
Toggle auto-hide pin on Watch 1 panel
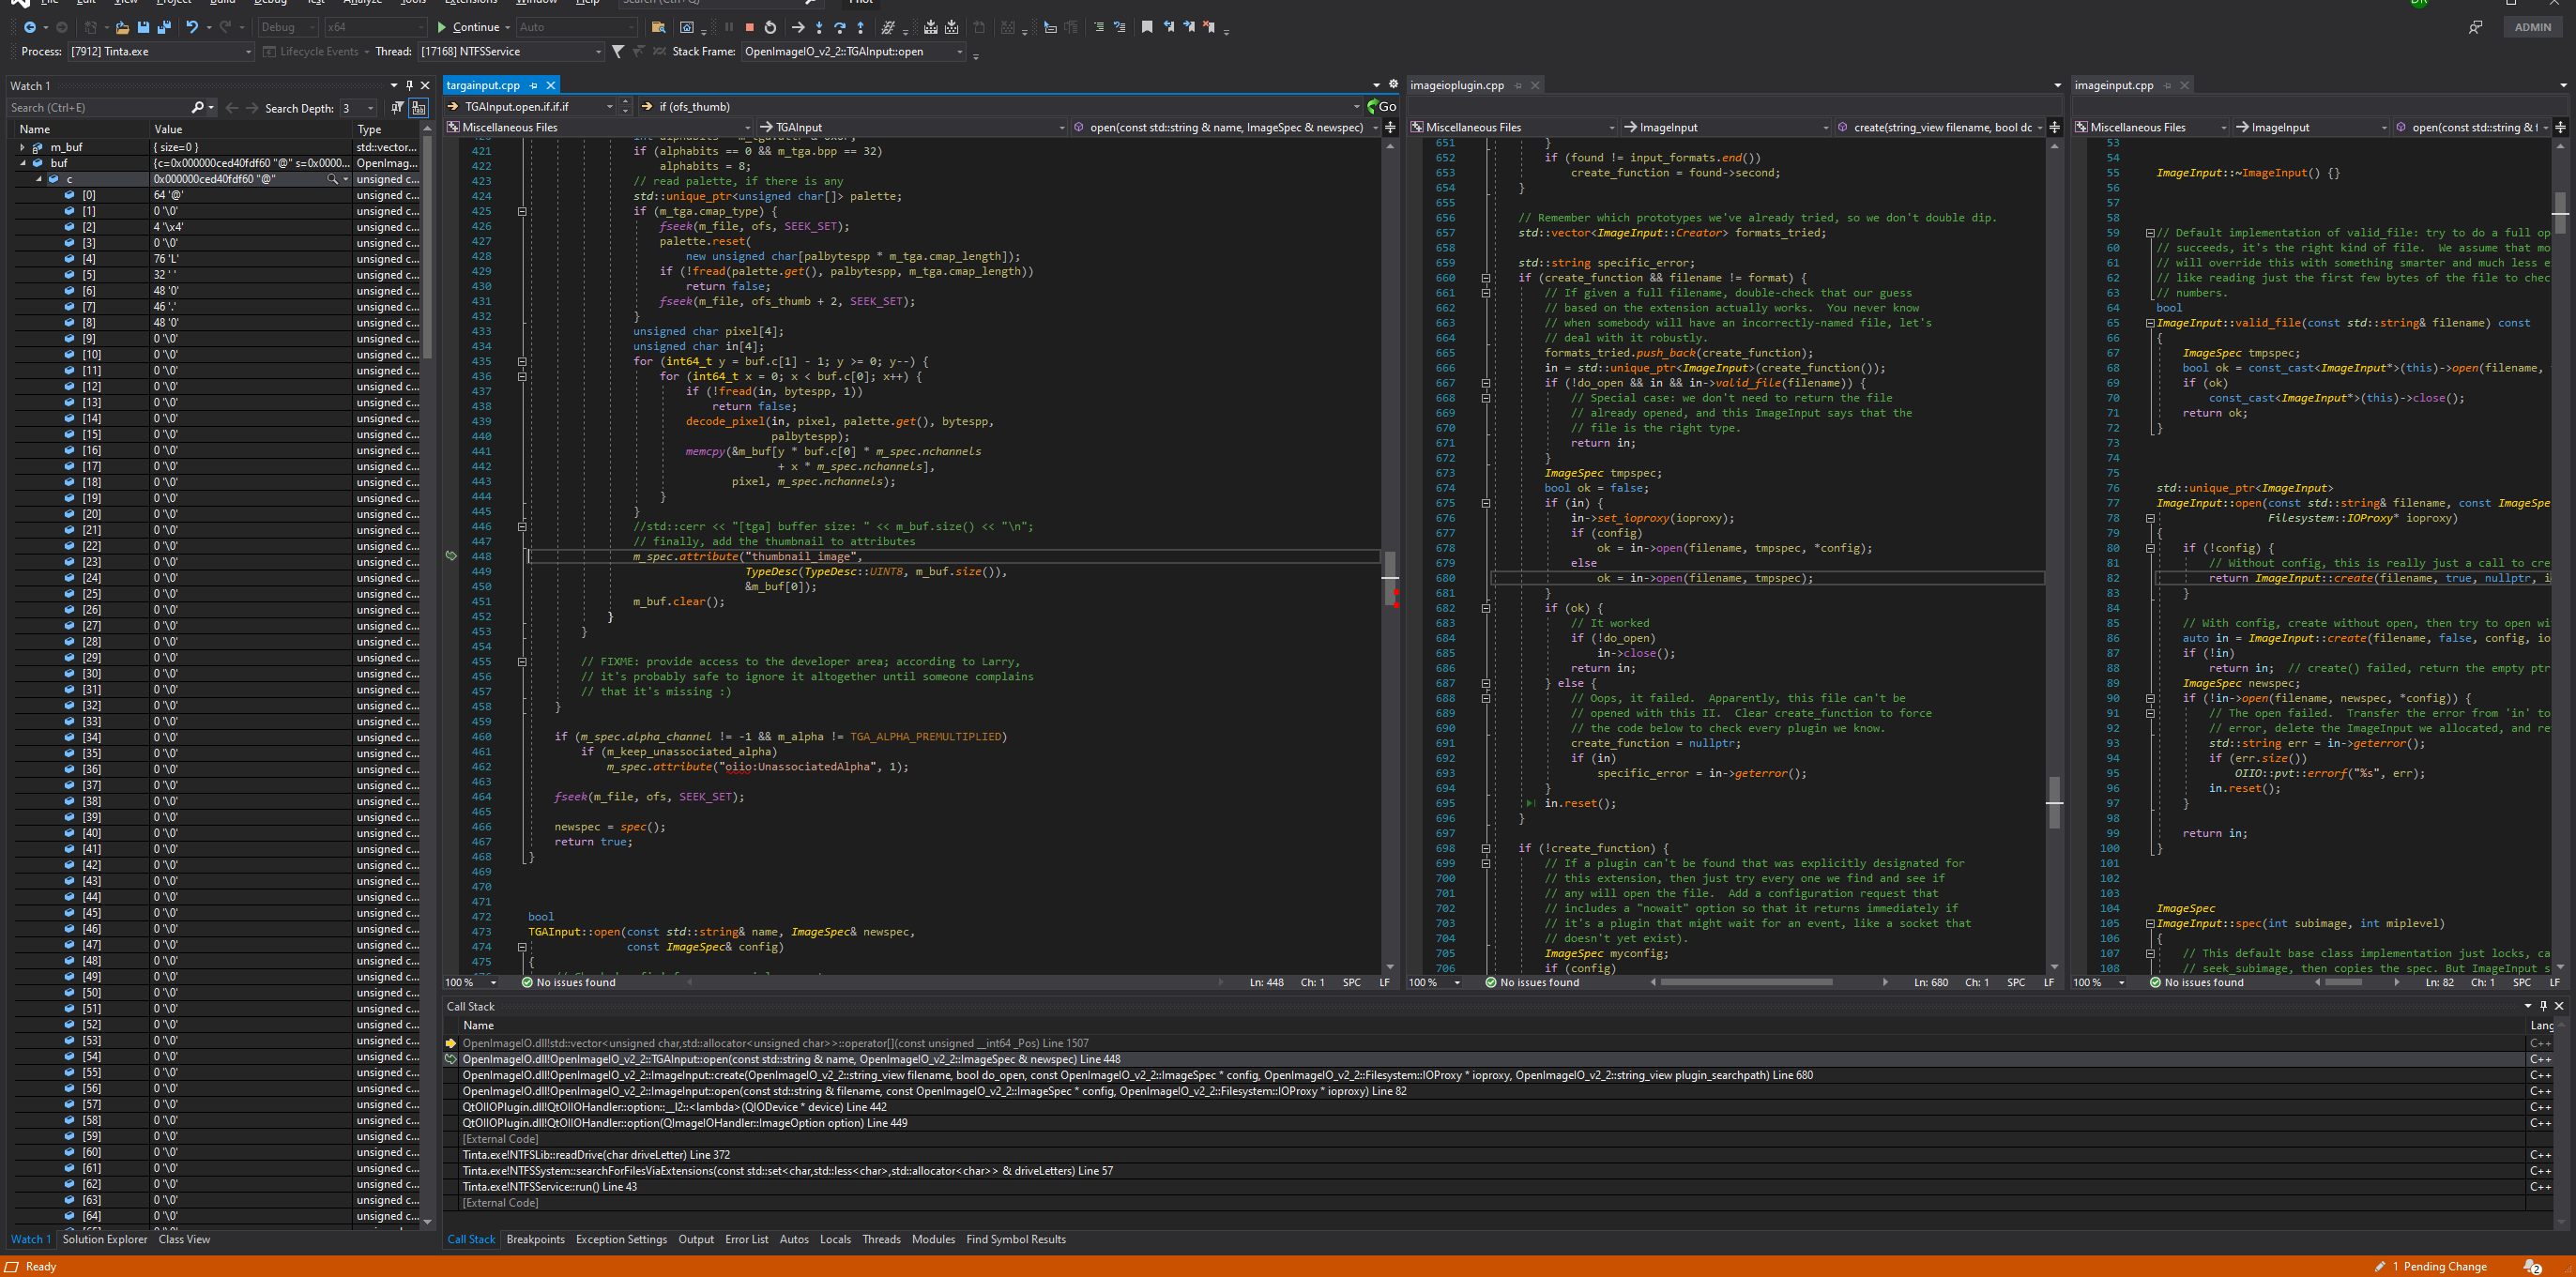pyautogui.click(x=410, y=85)
